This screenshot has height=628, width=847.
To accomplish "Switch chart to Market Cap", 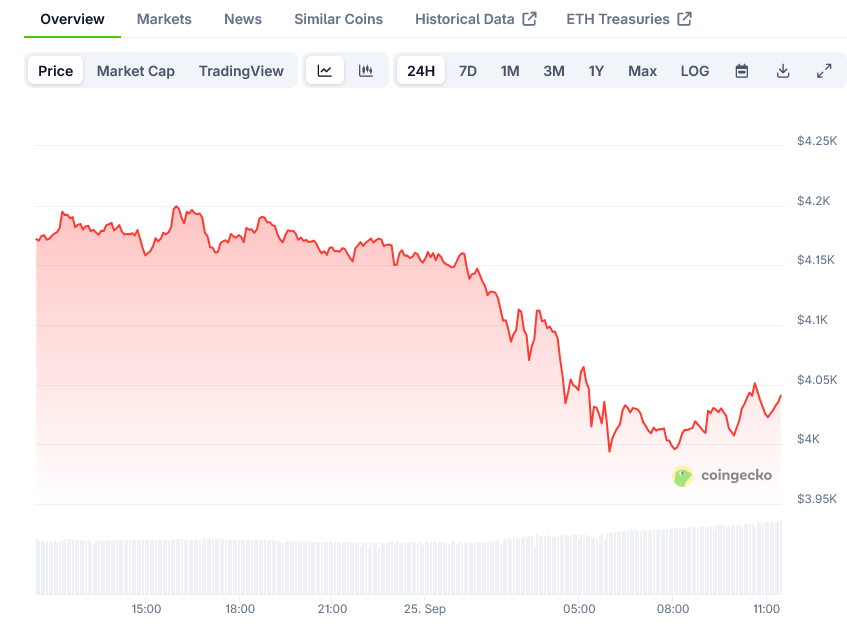I will 136,71.
